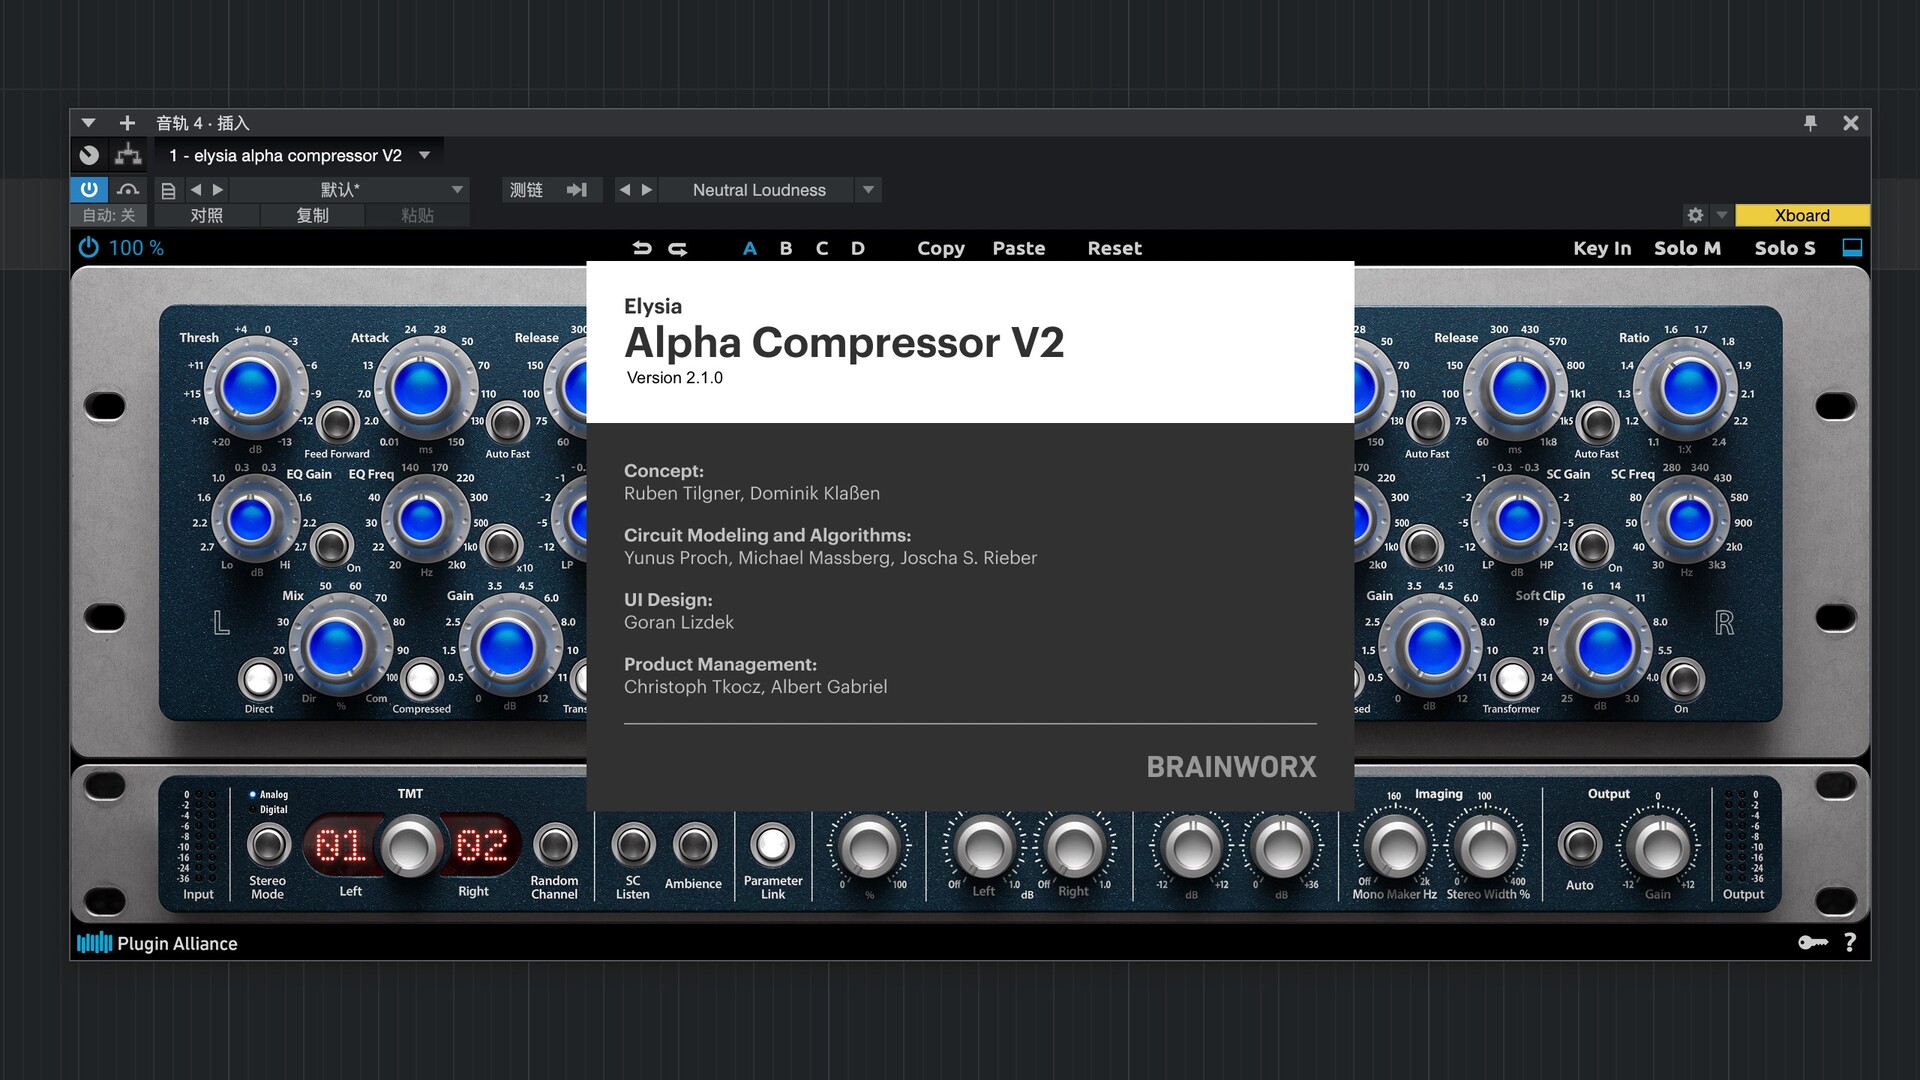Add a new insert with the plus icon
This screenshot has width=1920, height=1080.
click(127, 123)
